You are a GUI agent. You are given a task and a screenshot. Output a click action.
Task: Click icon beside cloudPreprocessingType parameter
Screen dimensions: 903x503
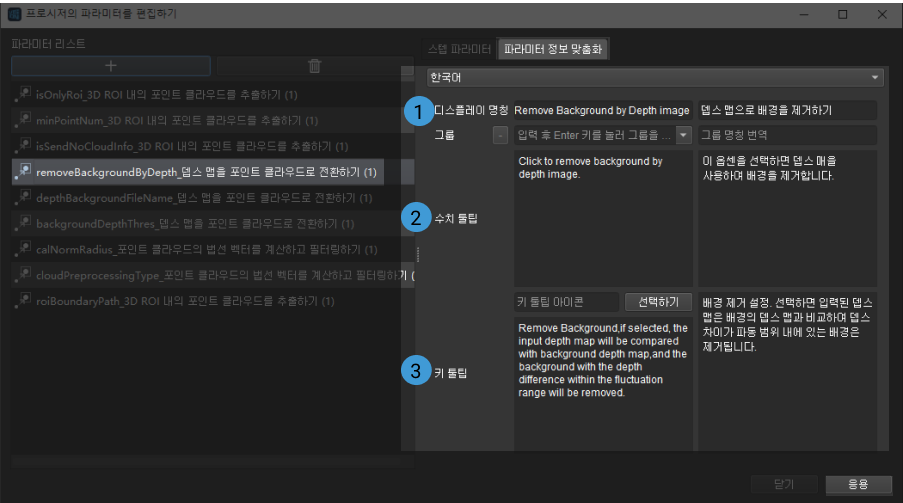[x=23, y=275]
